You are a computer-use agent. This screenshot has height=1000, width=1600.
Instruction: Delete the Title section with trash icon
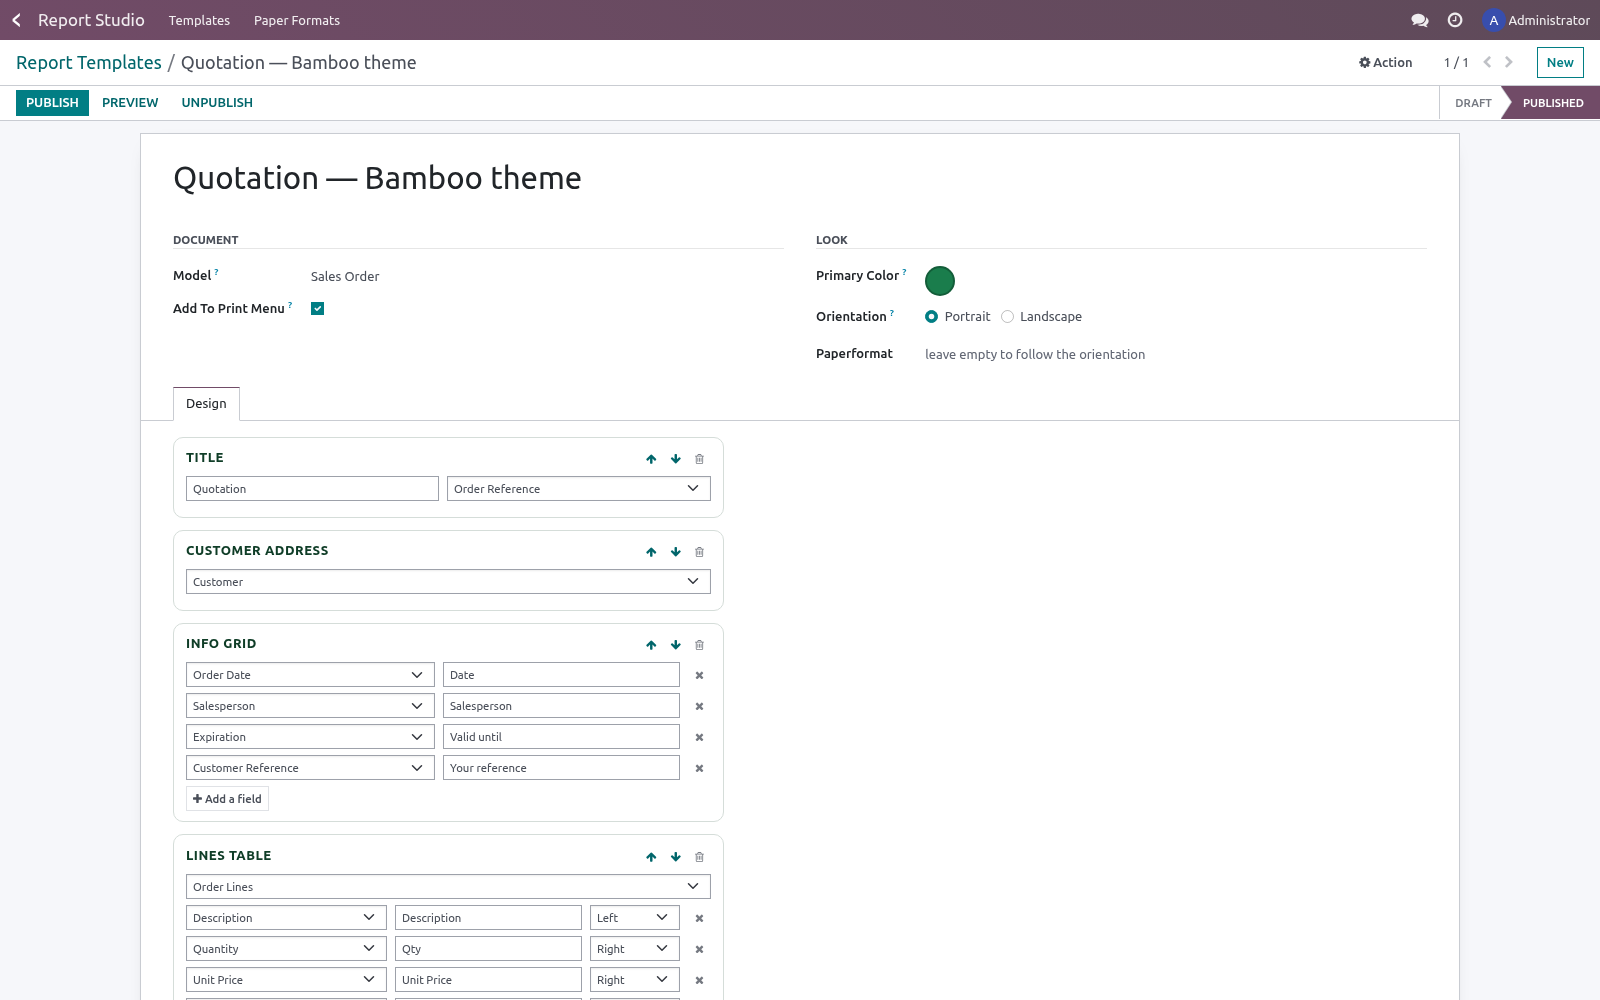pos(699,459)
